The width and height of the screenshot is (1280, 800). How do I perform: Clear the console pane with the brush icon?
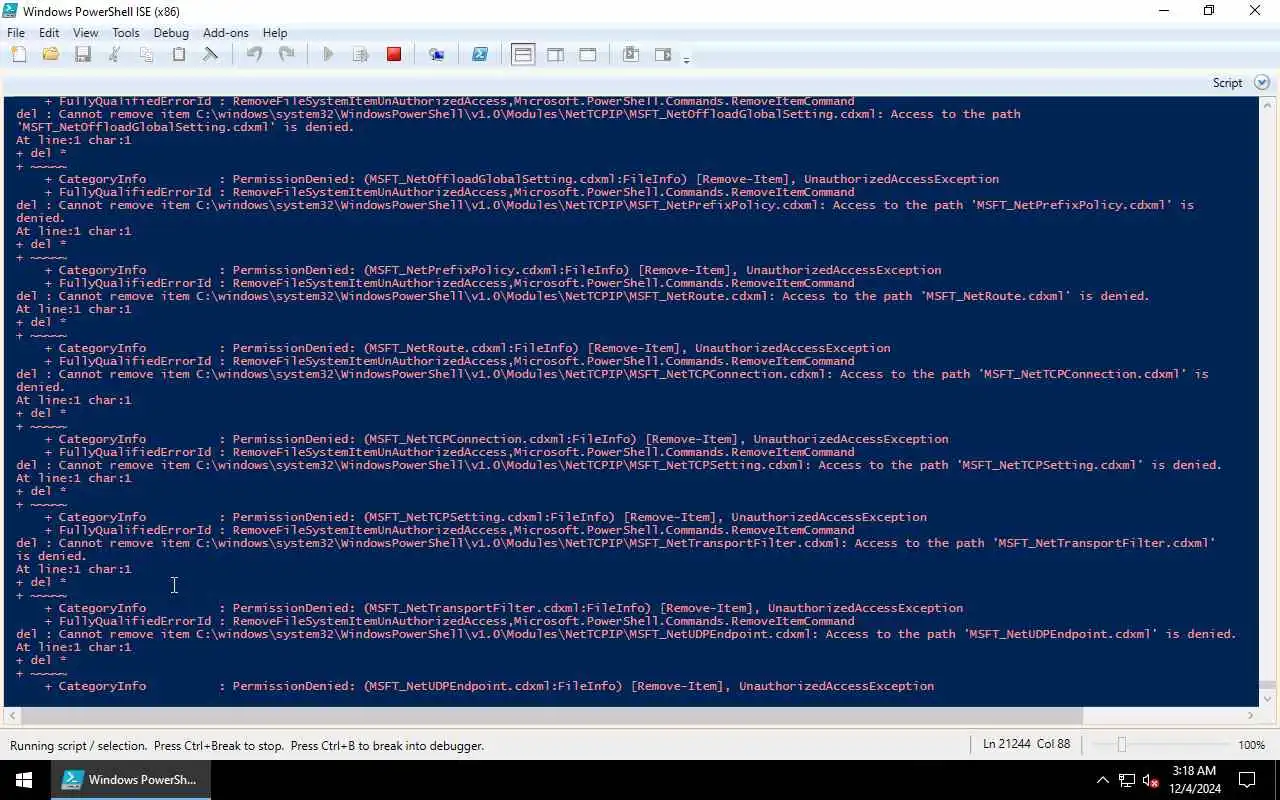point(210,55)
